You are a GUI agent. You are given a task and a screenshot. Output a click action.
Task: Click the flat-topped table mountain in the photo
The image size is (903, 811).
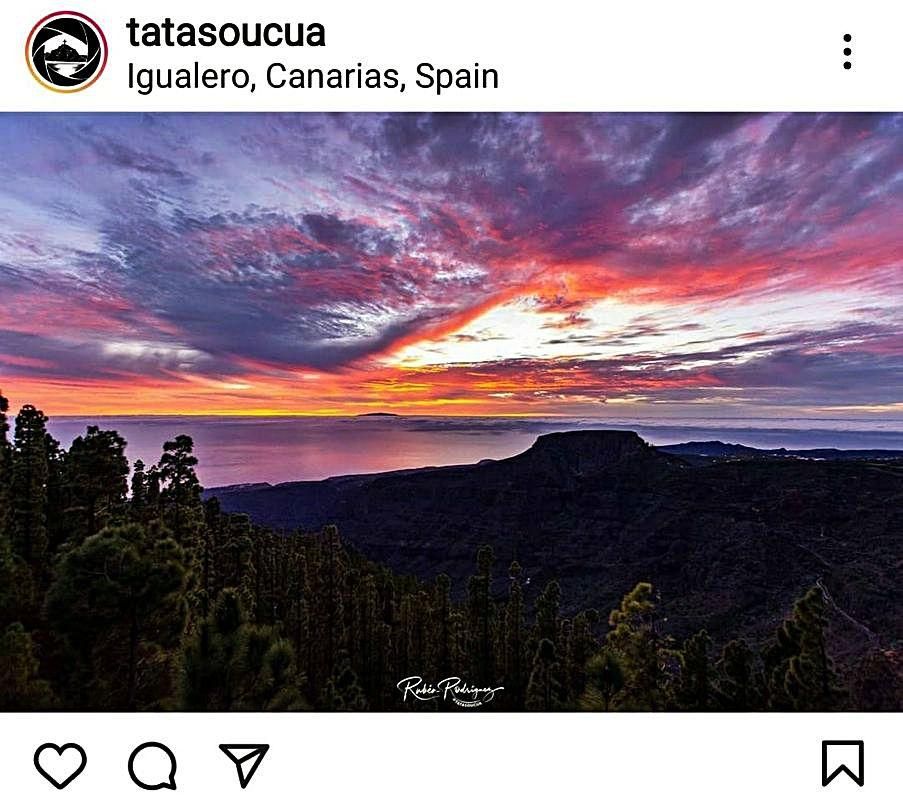(x=589, y=445)
